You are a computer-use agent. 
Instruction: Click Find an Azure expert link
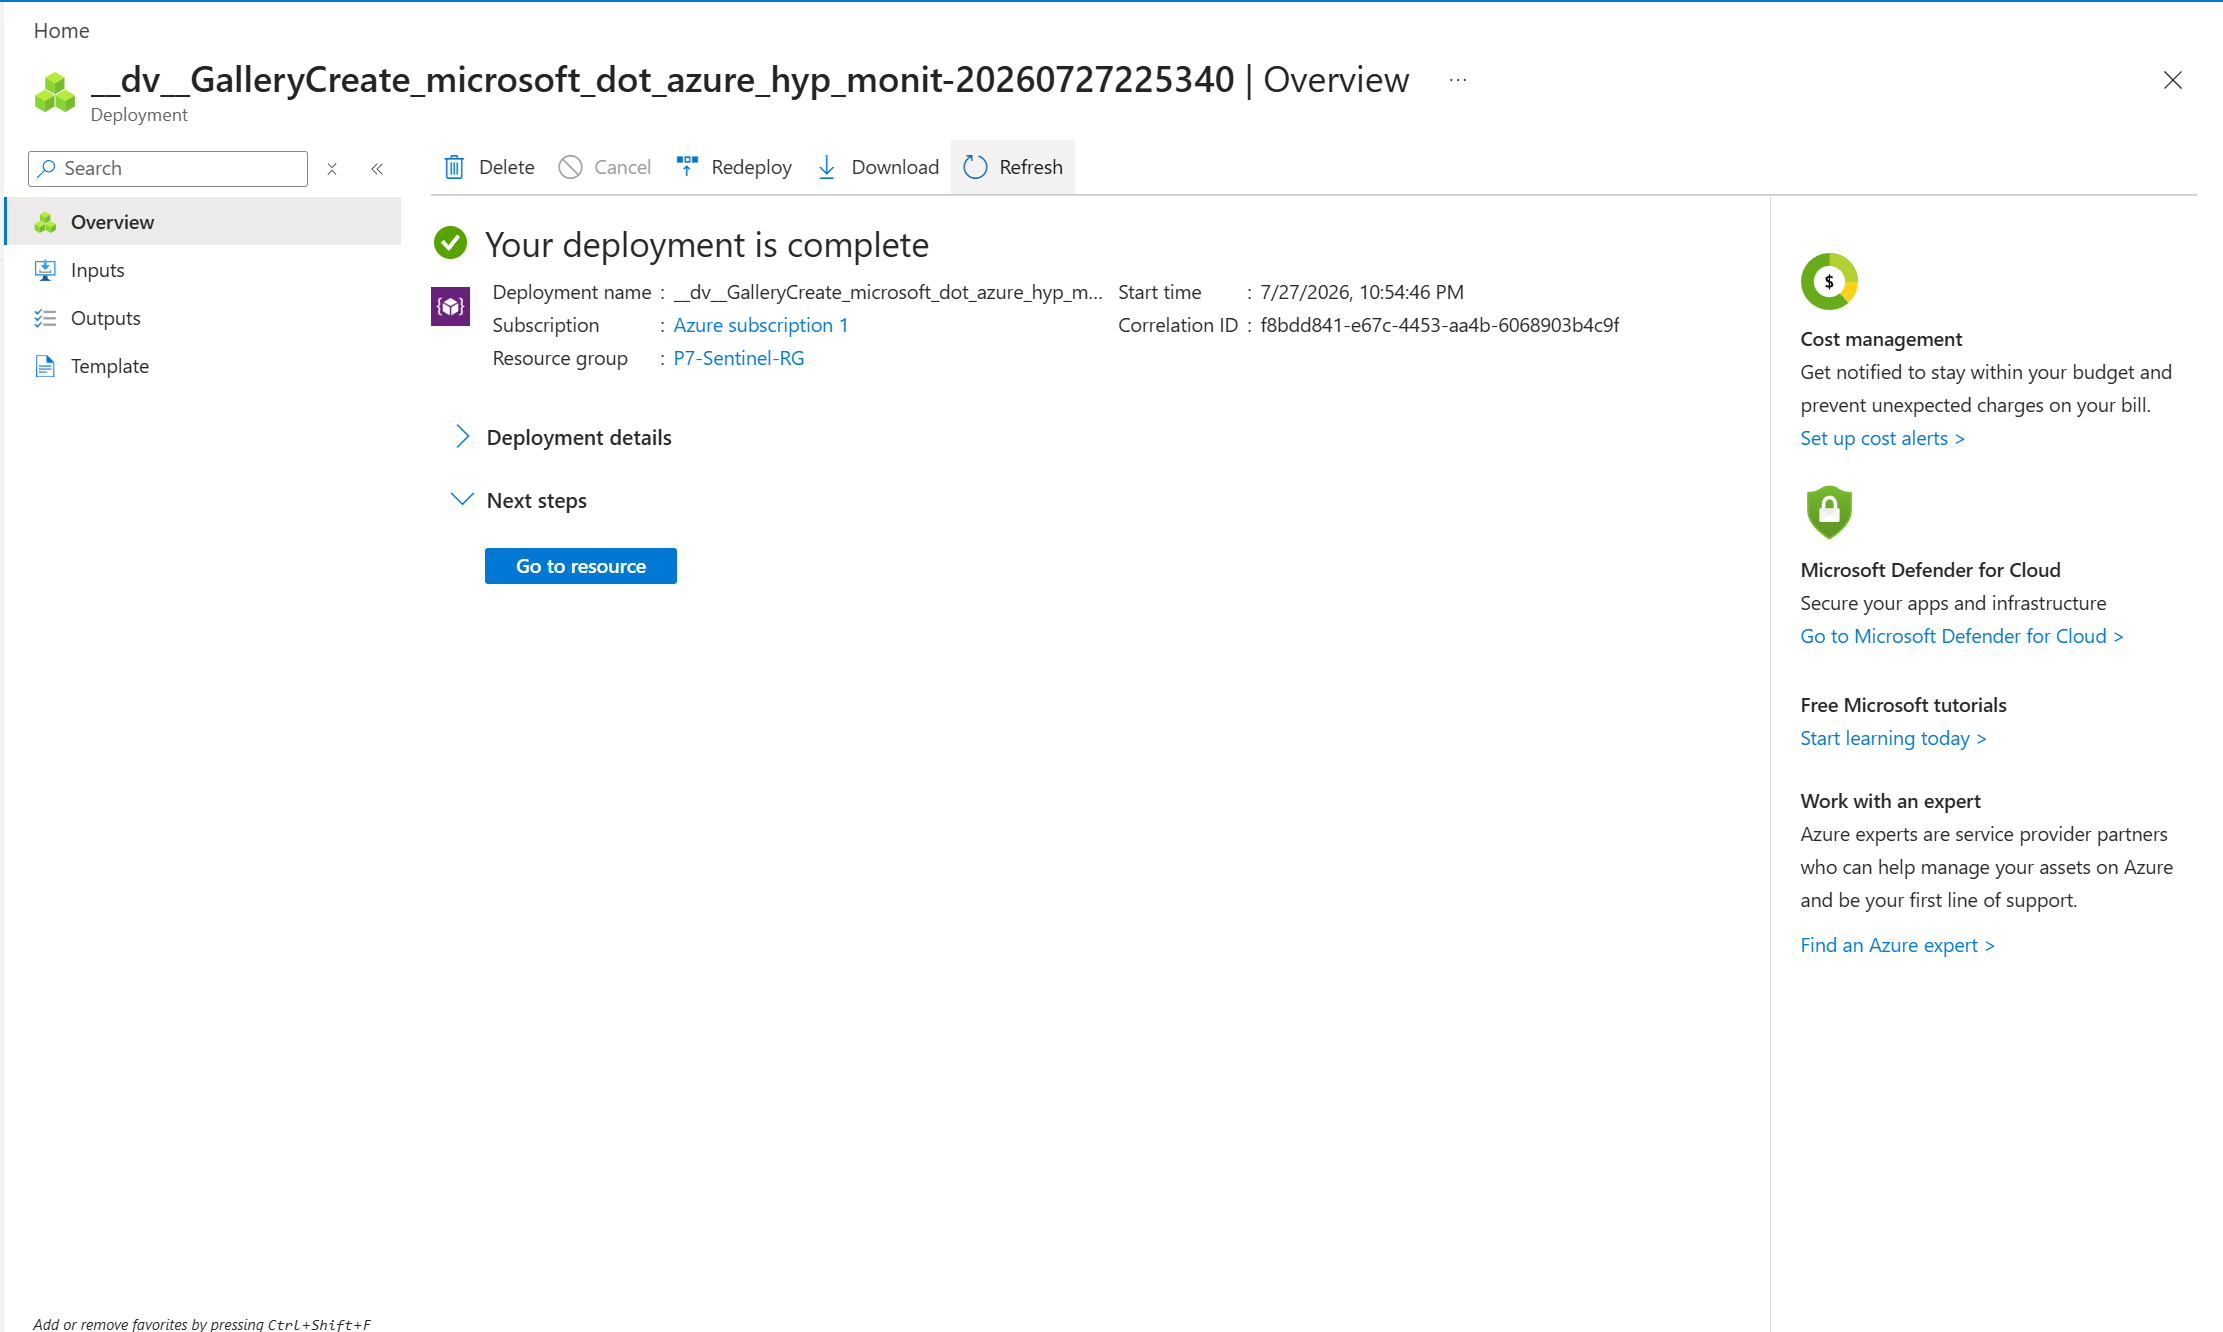click(x=1897, y=945)
